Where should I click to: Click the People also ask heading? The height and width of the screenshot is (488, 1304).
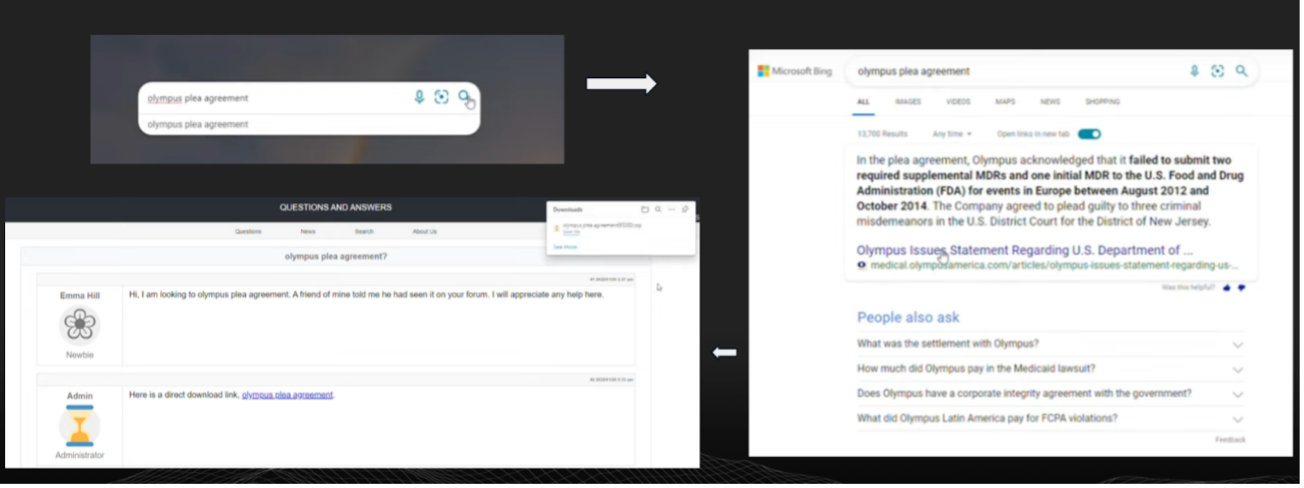tap(908, 318)
